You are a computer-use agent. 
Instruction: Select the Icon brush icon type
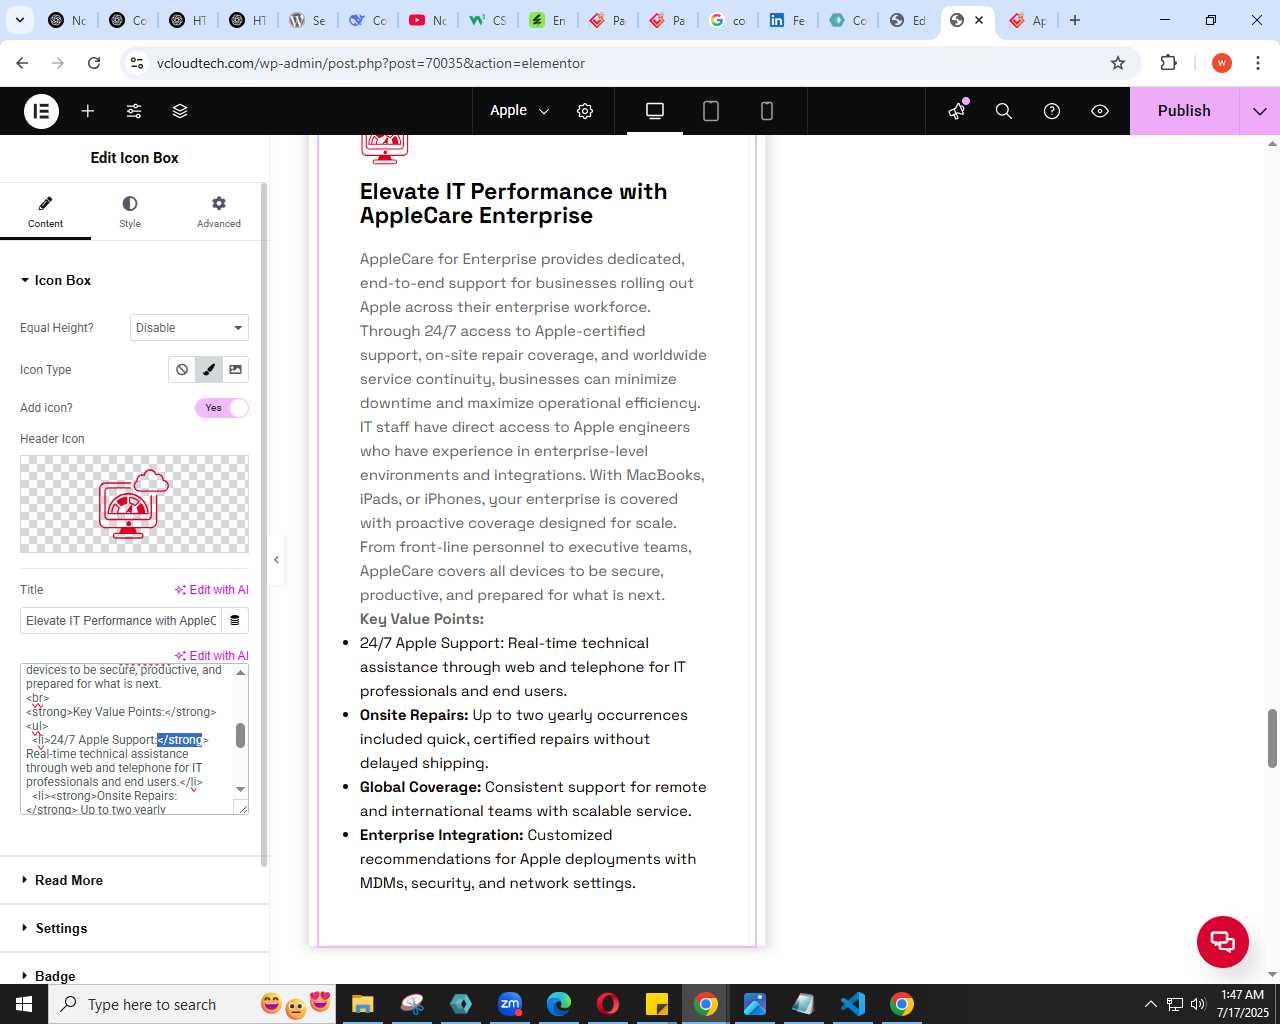tap(209, 370)
